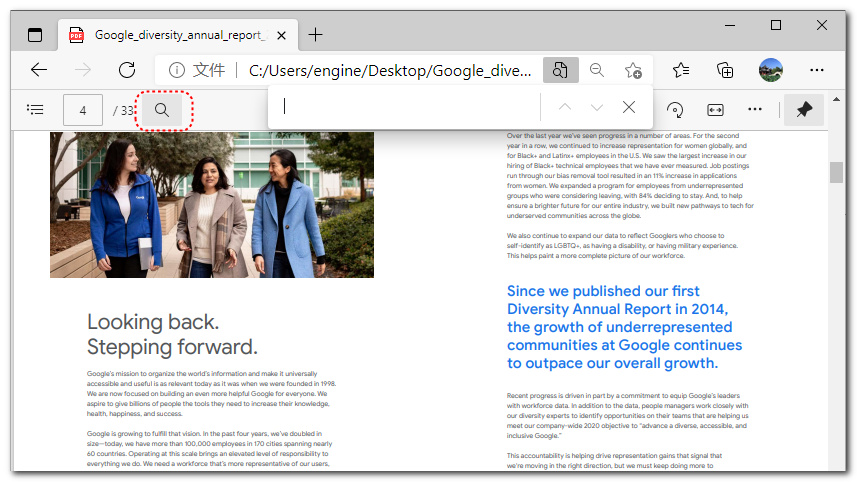Jump to previous search result

tap(565, 107)
